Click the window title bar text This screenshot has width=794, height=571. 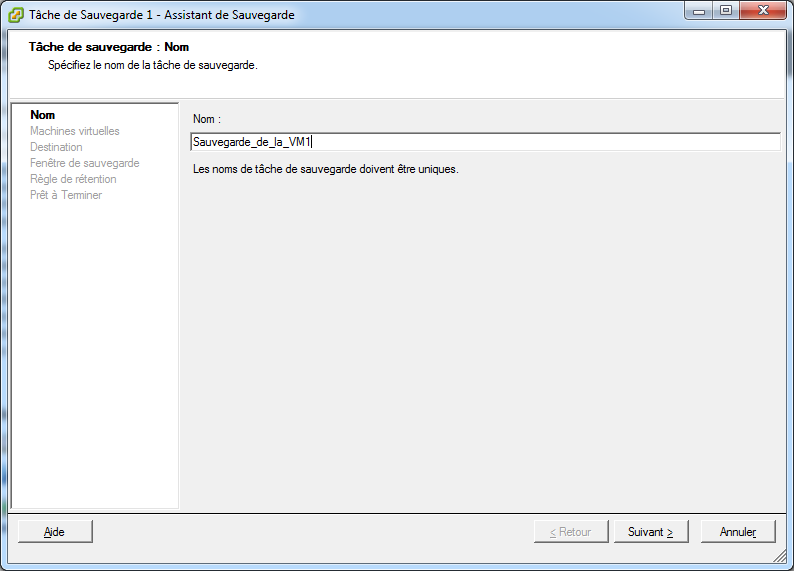pyautogui.click(x=162, y=15)
